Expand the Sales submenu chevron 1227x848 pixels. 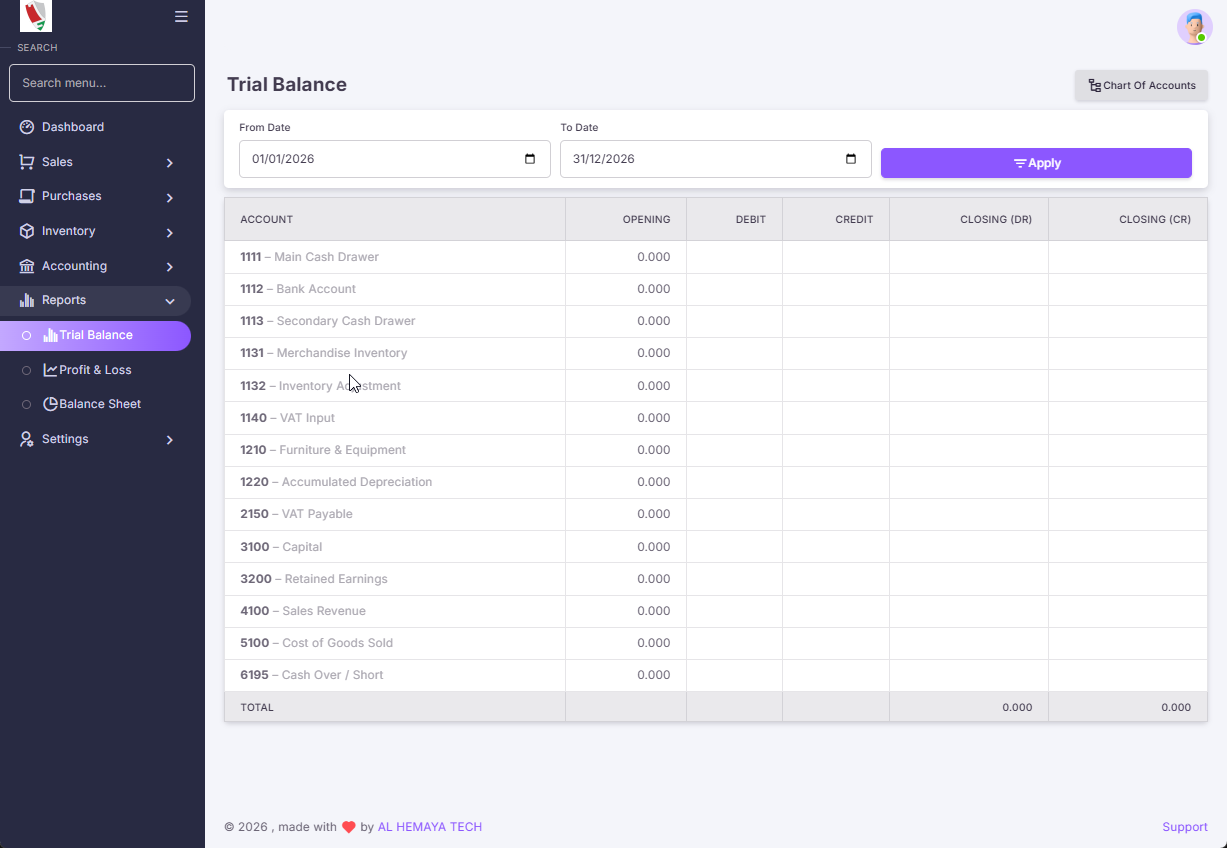[x=170, y=163]
